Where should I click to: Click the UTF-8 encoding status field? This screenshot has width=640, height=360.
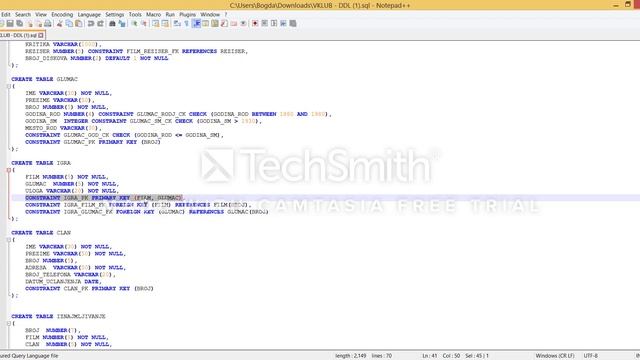[x=591, y=356]
